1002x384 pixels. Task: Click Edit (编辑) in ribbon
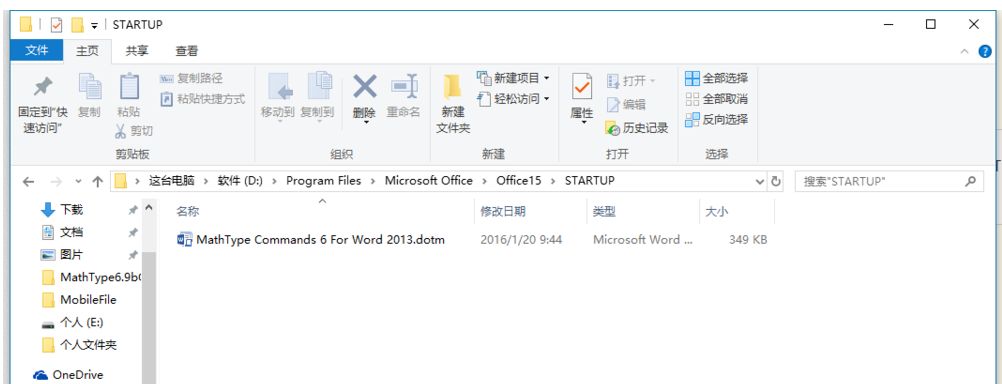[x=626, y=105]
